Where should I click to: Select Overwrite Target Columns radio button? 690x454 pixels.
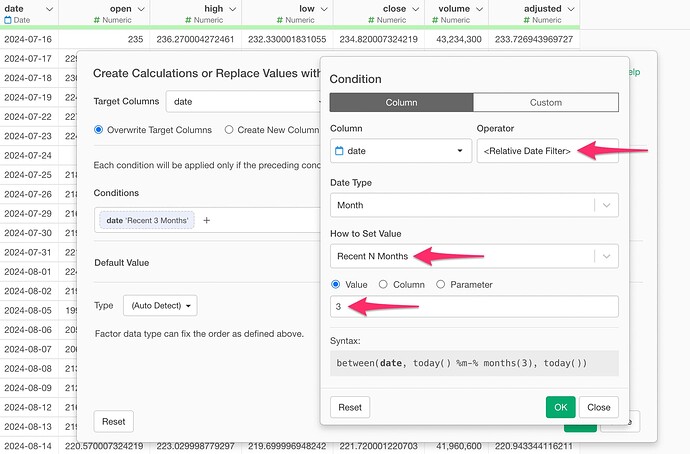coord(98,130)
